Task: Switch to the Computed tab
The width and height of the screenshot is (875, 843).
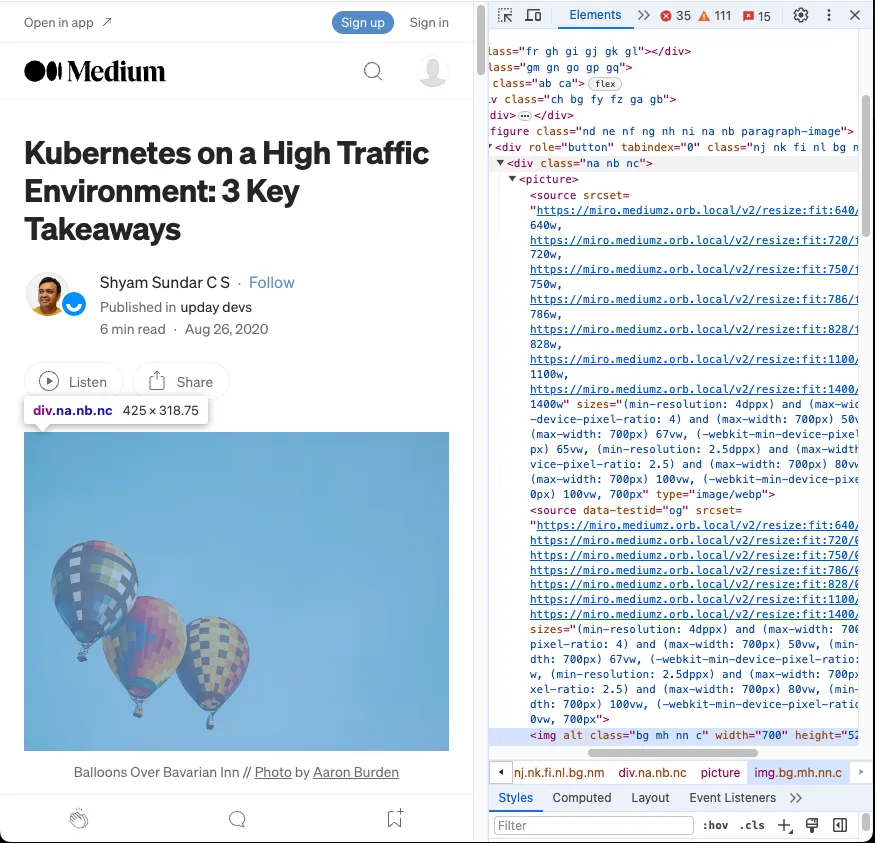Action: (x=581, y=797)
